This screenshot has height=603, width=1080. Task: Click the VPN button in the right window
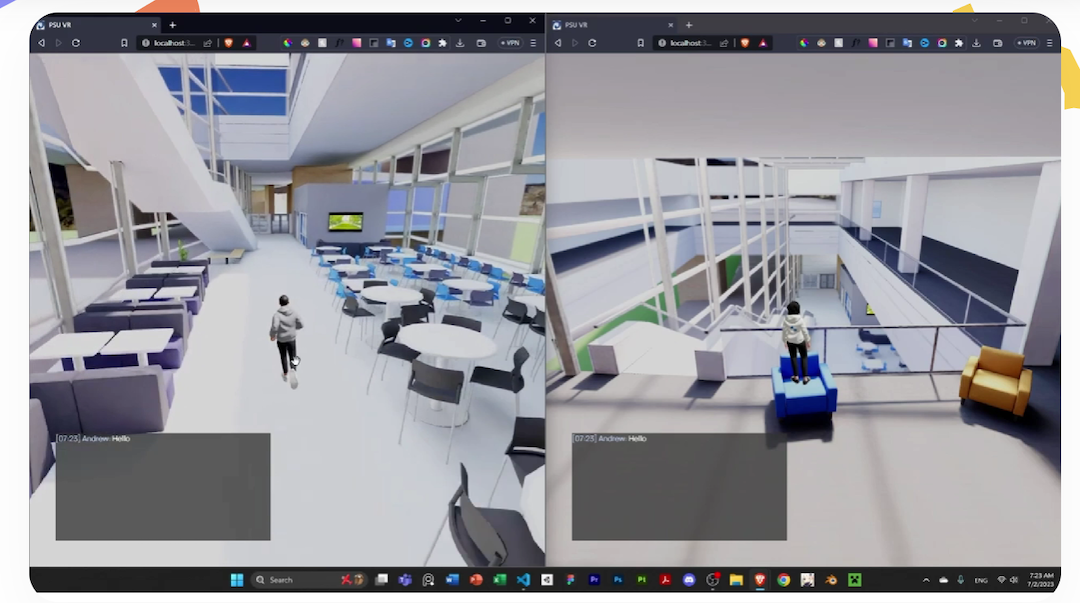pos(1027,43)
